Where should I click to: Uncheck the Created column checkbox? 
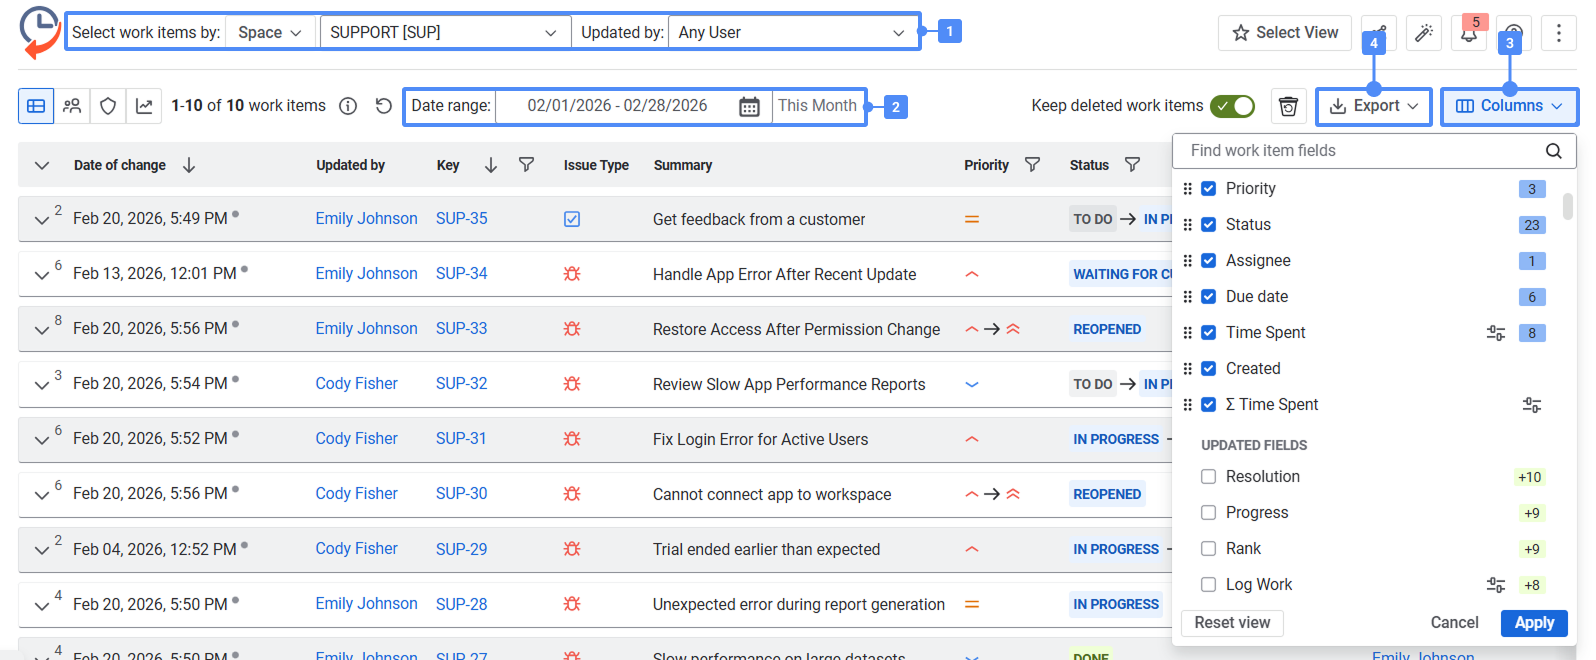point(1208,369)
